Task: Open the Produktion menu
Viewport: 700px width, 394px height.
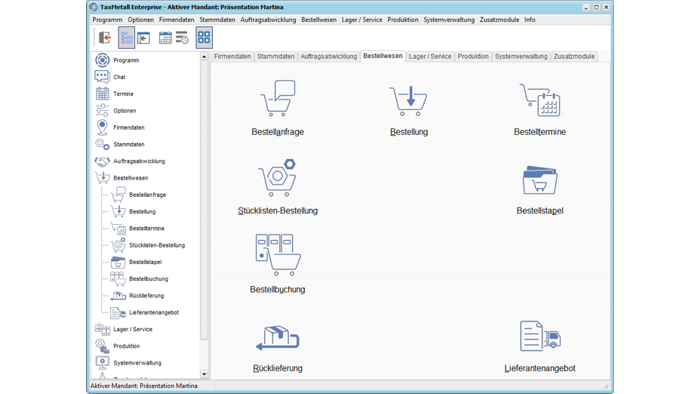Action: [x=403, y=20]
